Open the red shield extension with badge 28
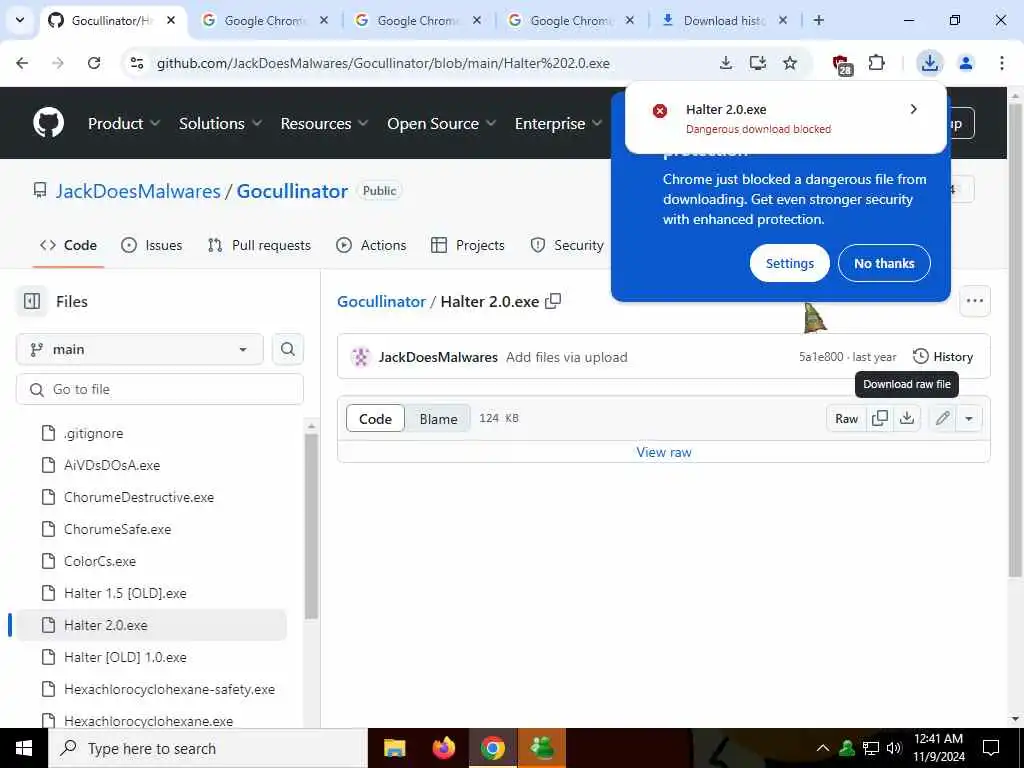This screenshot has height=768, width=1024. (842, 64)
